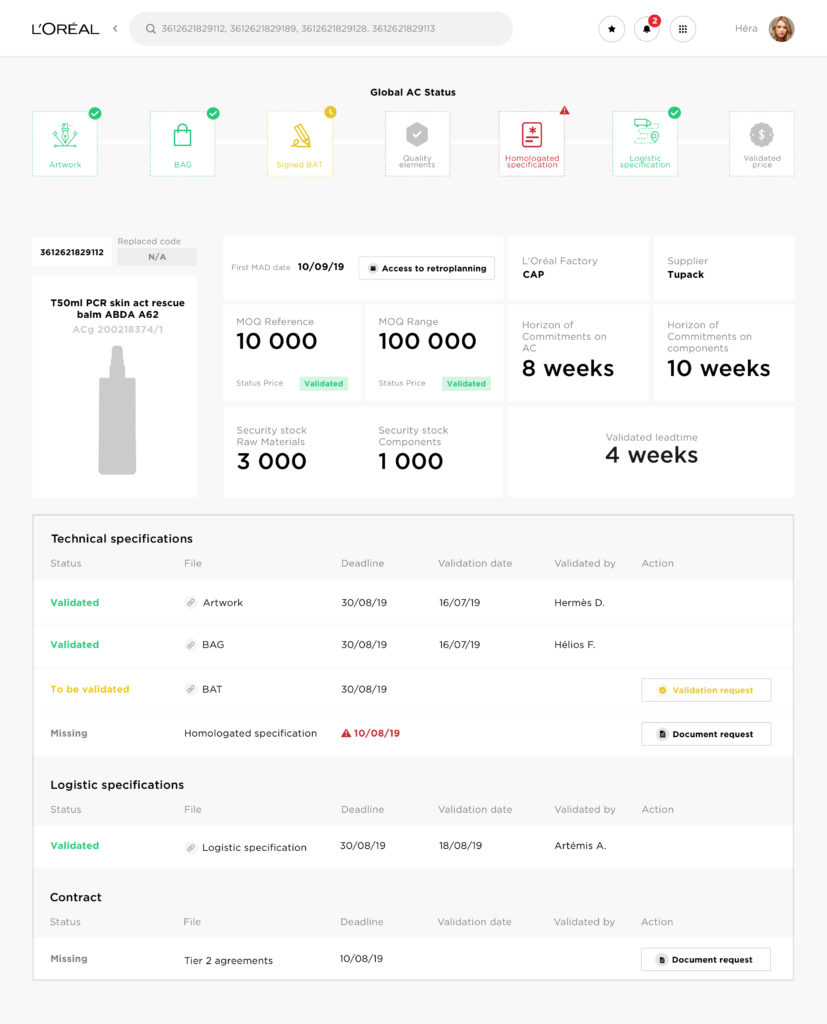Viewport: 827px width, 1024px height.
Task: Focus the product code search field
Action: [321, 29]
